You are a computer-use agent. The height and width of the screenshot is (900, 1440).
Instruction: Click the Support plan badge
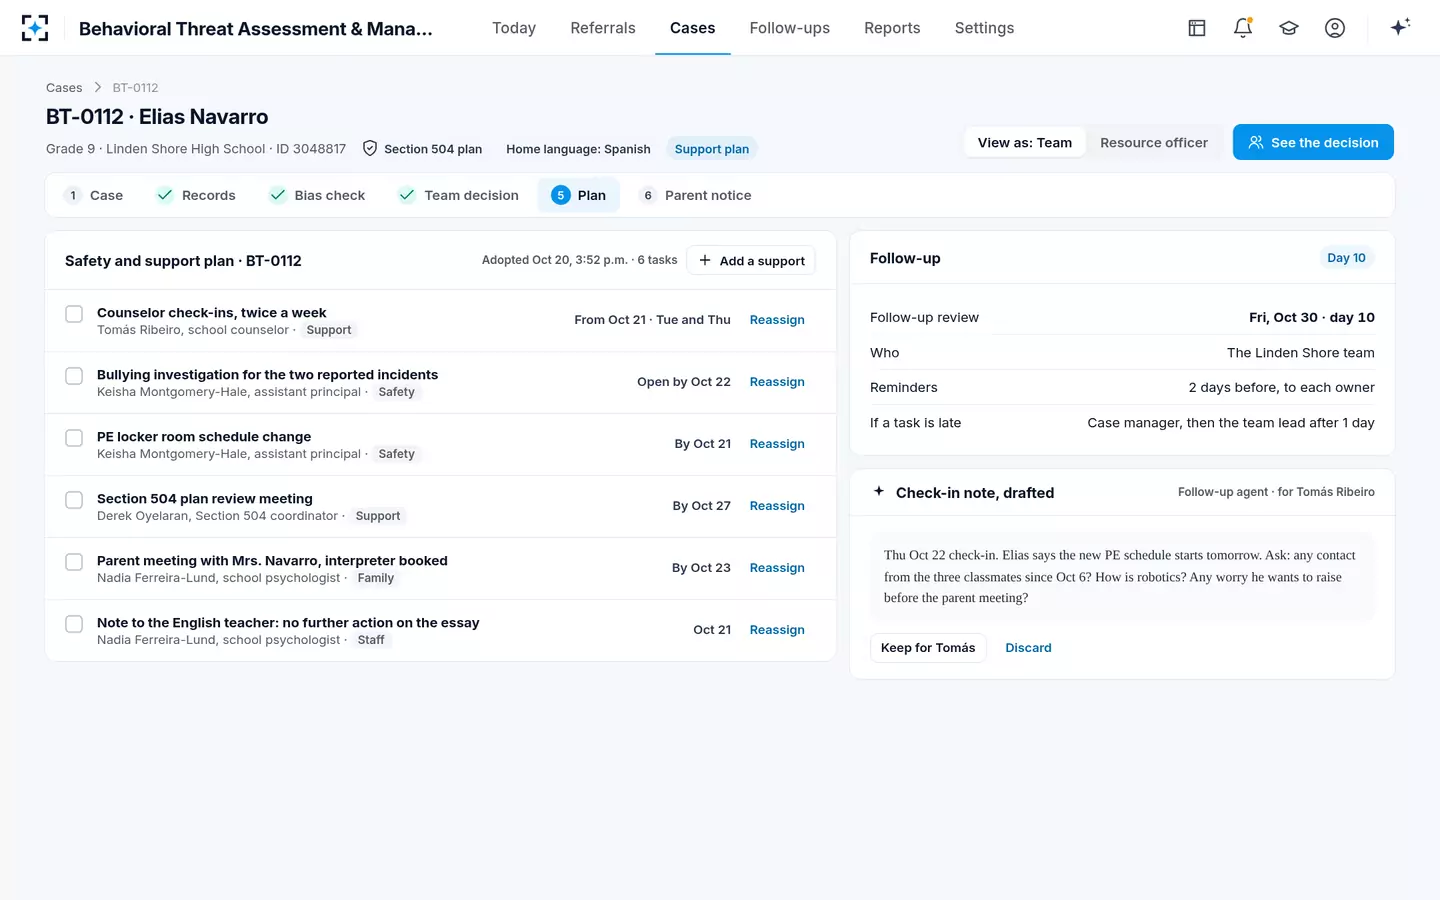coord(712,149)
